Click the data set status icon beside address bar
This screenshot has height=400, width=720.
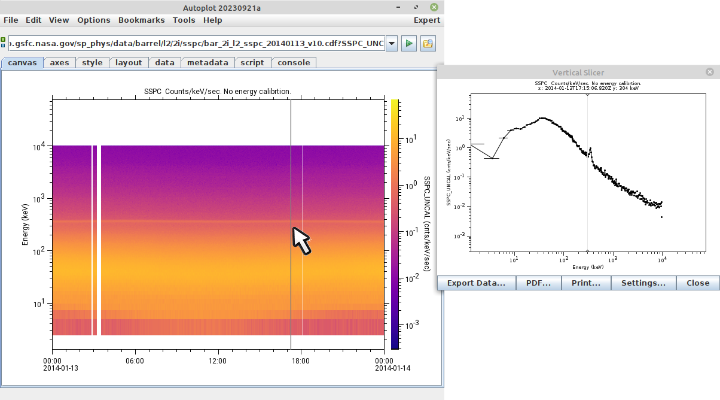tap(3, 43)
